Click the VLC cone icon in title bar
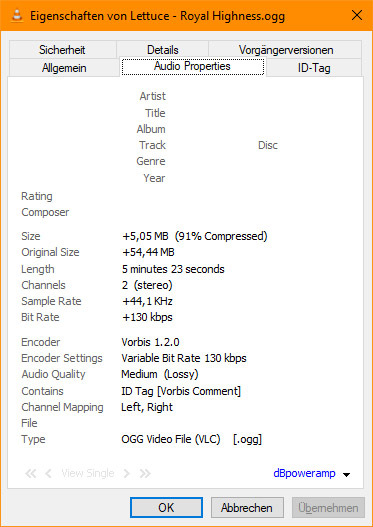Viewport: 373px width, 527px height. tap(16, 14)
